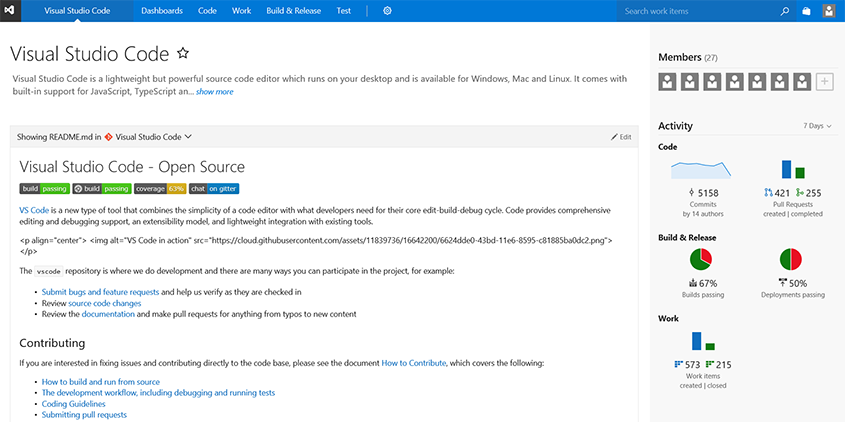Toggle the favorite star for project
This screenshot has height=422, width=845.
click(182, 52)
